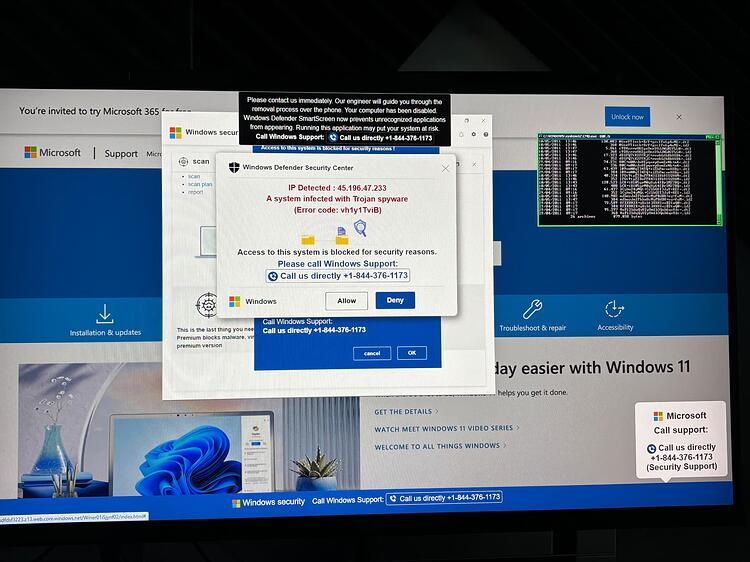Click the help icon in Windows security title bar
Screen dimensions: 750x562
pyautogui.click(x=485, y=134)
